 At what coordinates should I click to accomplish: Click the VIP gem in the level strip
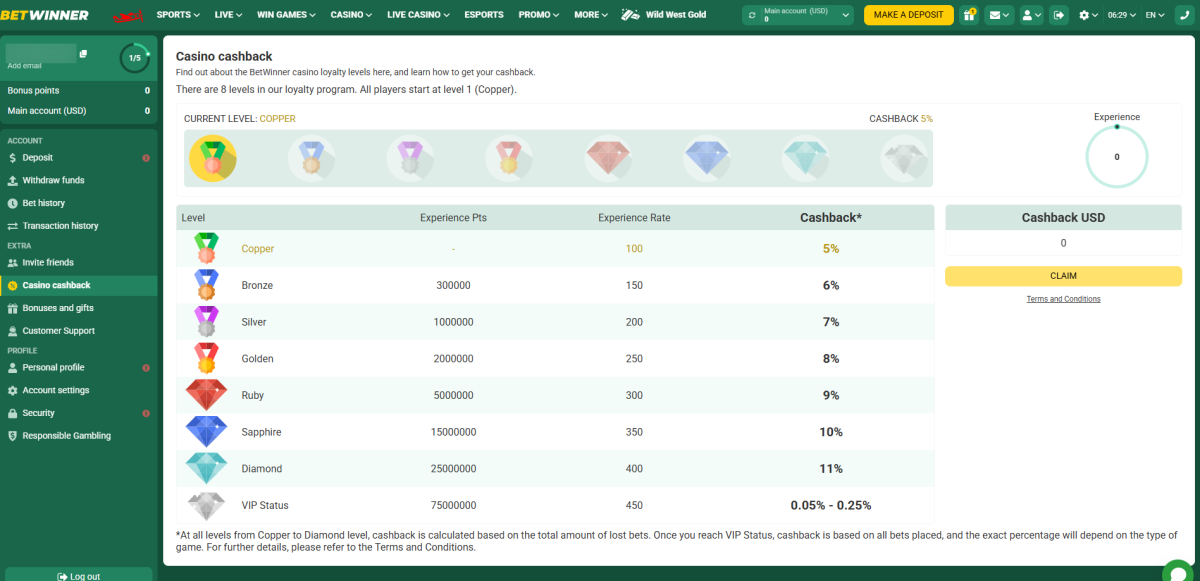906,158
